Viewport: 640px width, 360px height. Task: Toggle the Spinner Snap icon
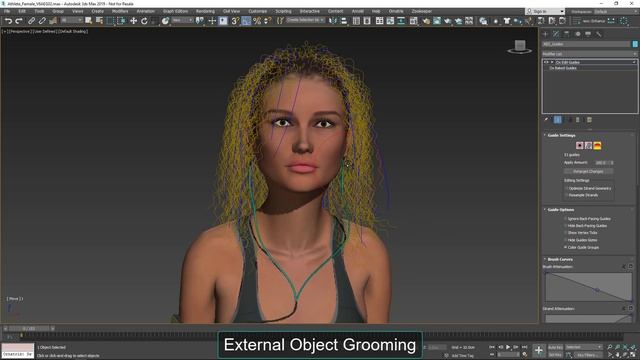click(268, 21)
